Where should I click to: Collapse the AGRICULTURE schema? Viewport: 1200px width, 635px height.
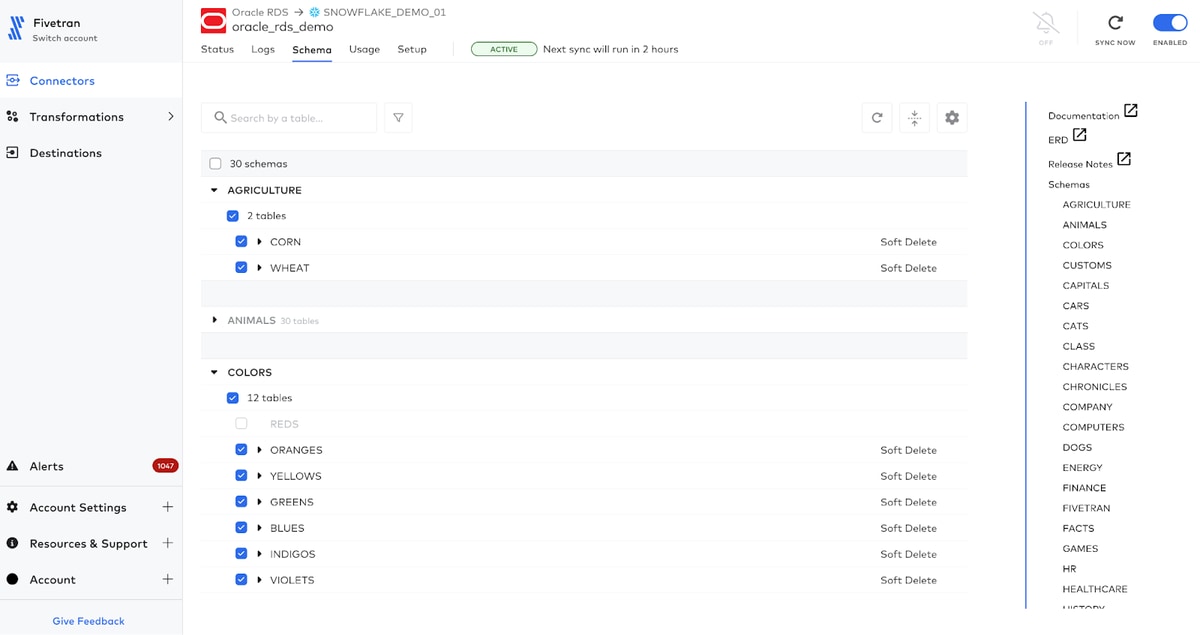coord(214,190)
